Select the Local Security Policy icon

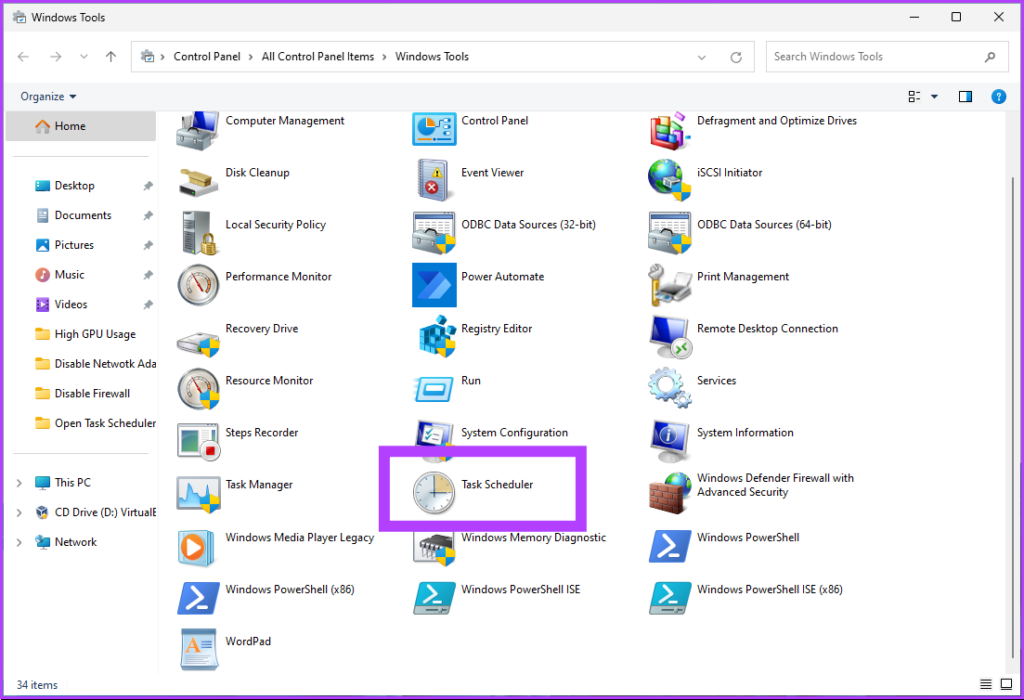[198, 232]
